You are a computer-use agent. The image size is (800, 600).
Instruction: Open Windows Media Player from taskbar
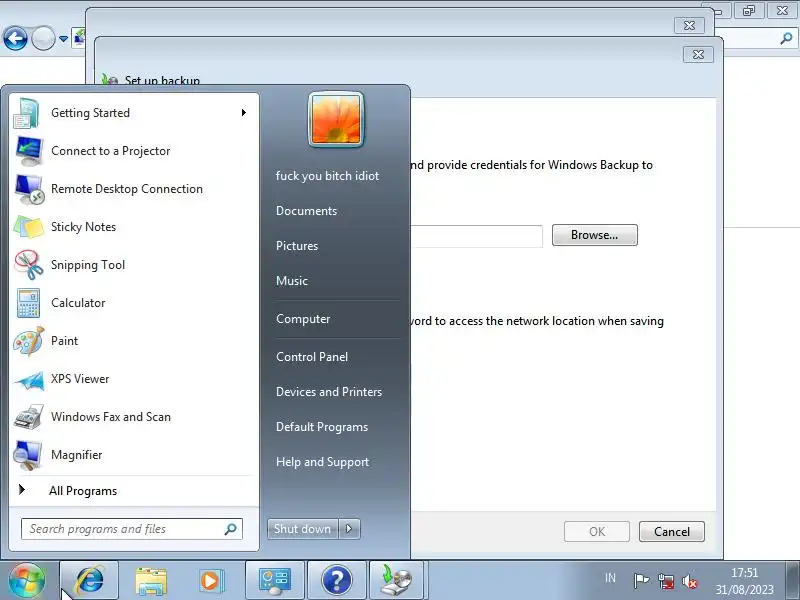click(211, 580)
